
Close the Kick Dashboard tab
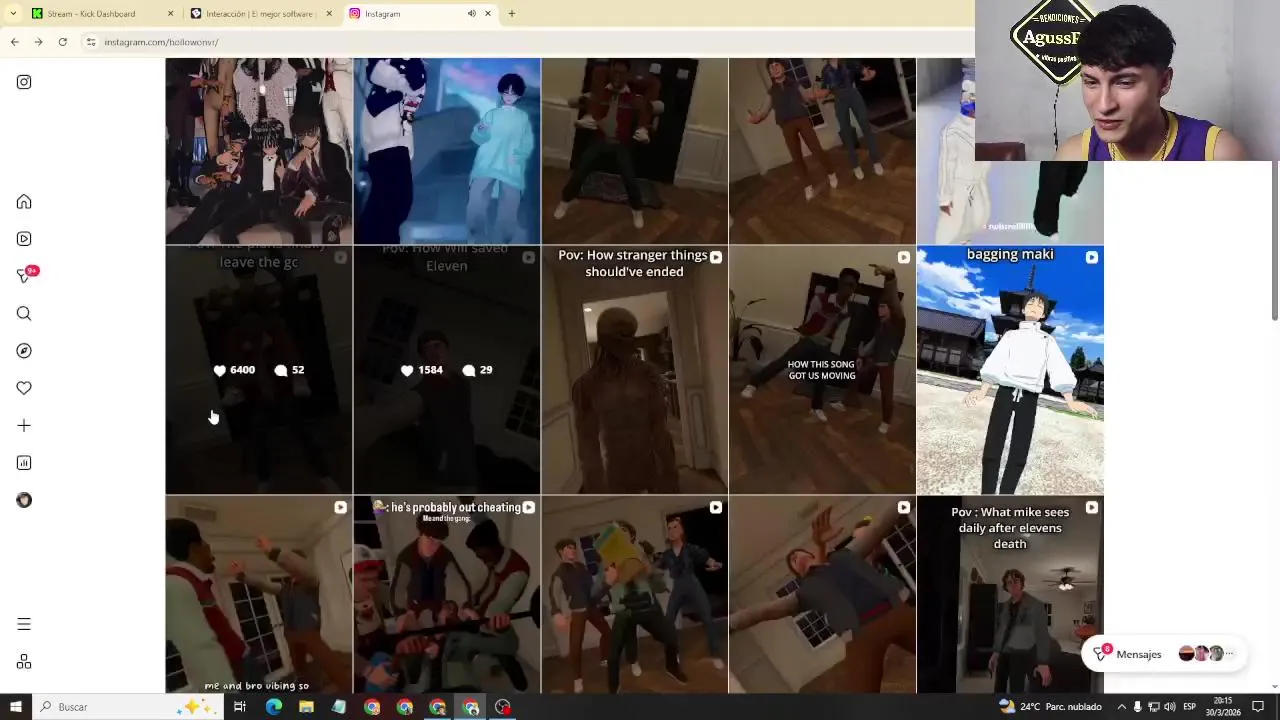(170, 14)
